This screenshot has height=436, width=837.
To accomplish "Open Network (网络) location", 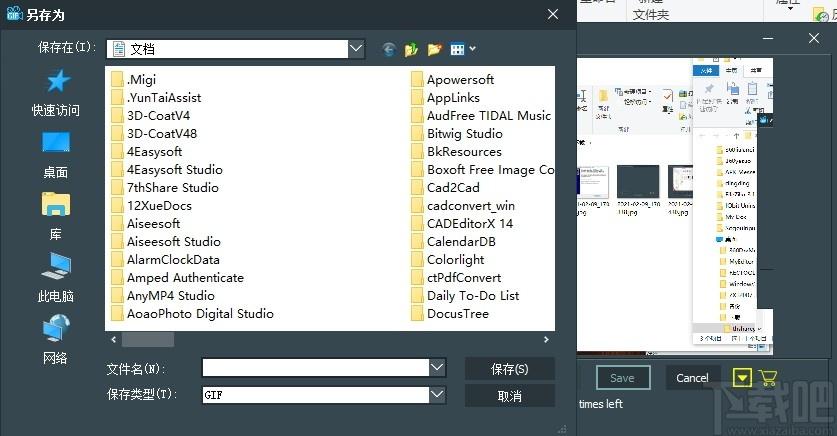I will pos(56,339).
